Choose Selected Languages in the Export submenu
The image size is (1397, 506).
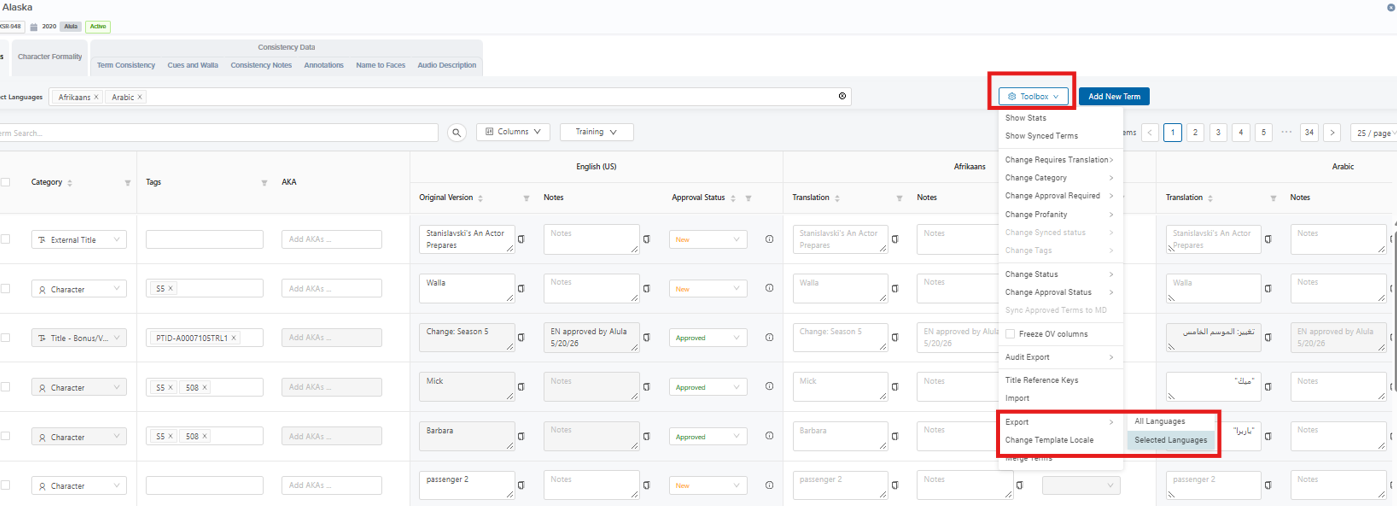click(1171, 440)
